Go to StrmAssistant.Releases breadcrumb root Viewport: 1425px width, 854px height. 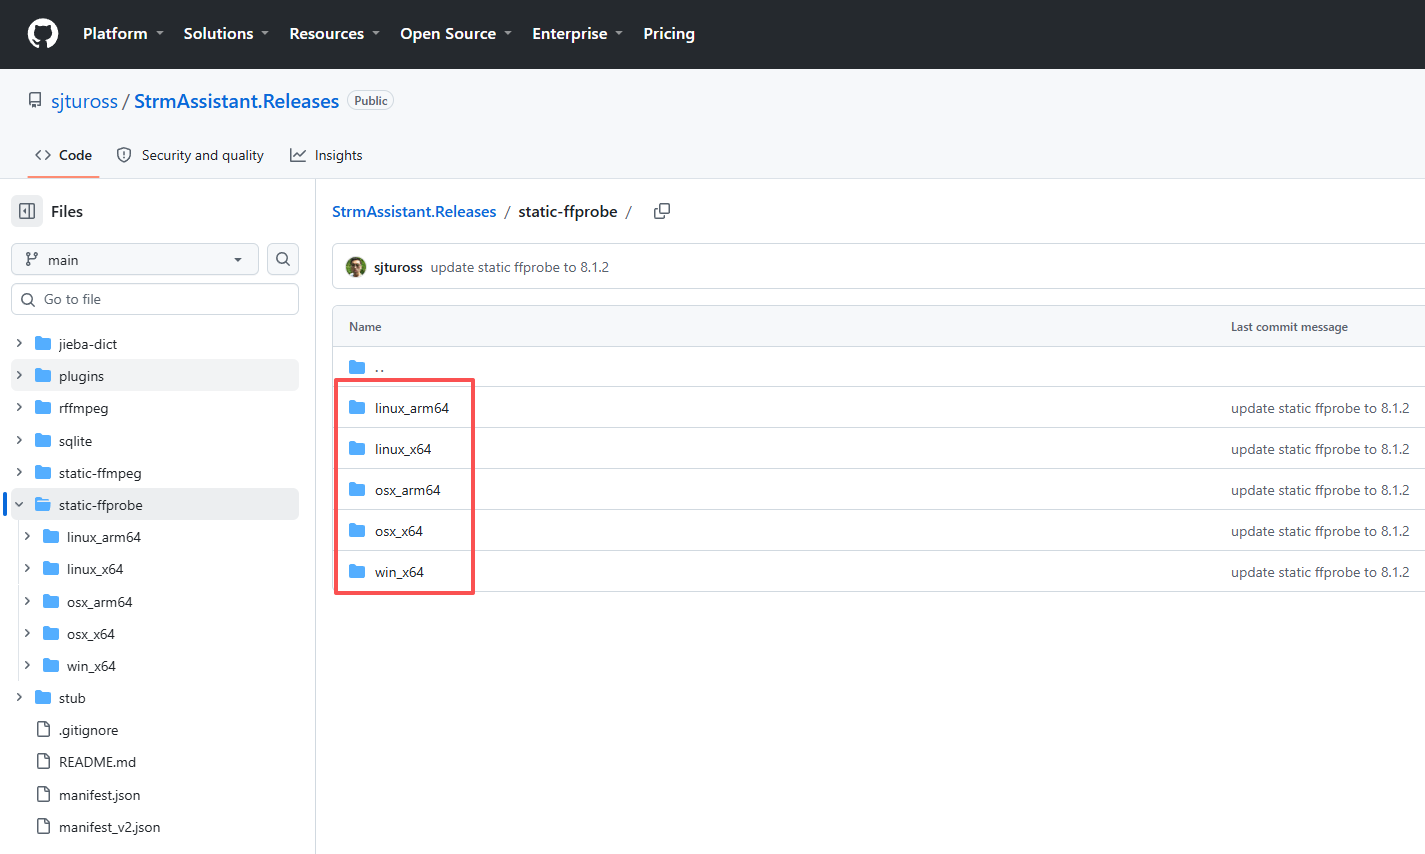(414, 212)
